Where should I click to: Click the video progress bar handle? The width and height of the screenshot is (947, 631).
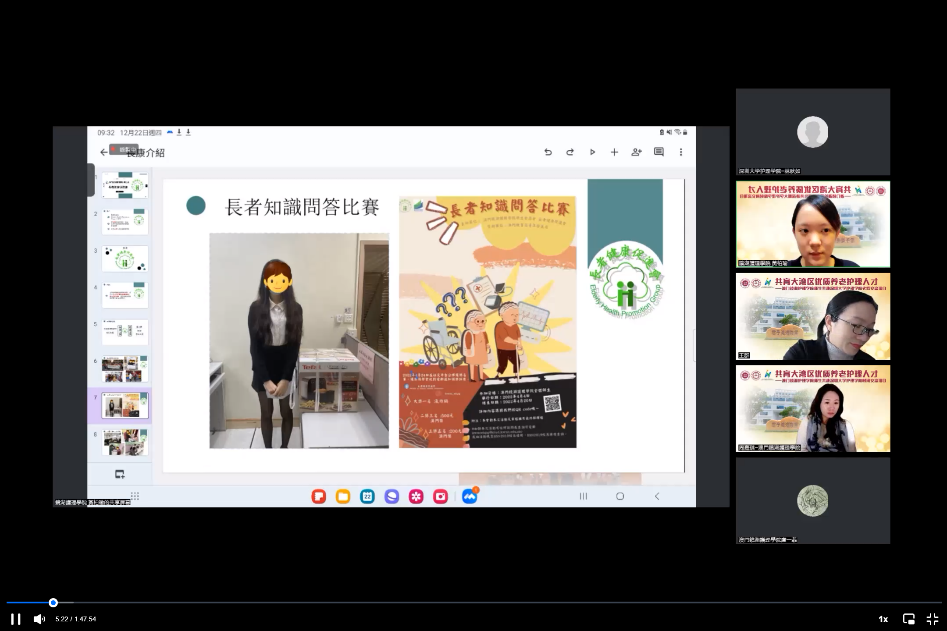pyautogui.click(x=53, y=603)
